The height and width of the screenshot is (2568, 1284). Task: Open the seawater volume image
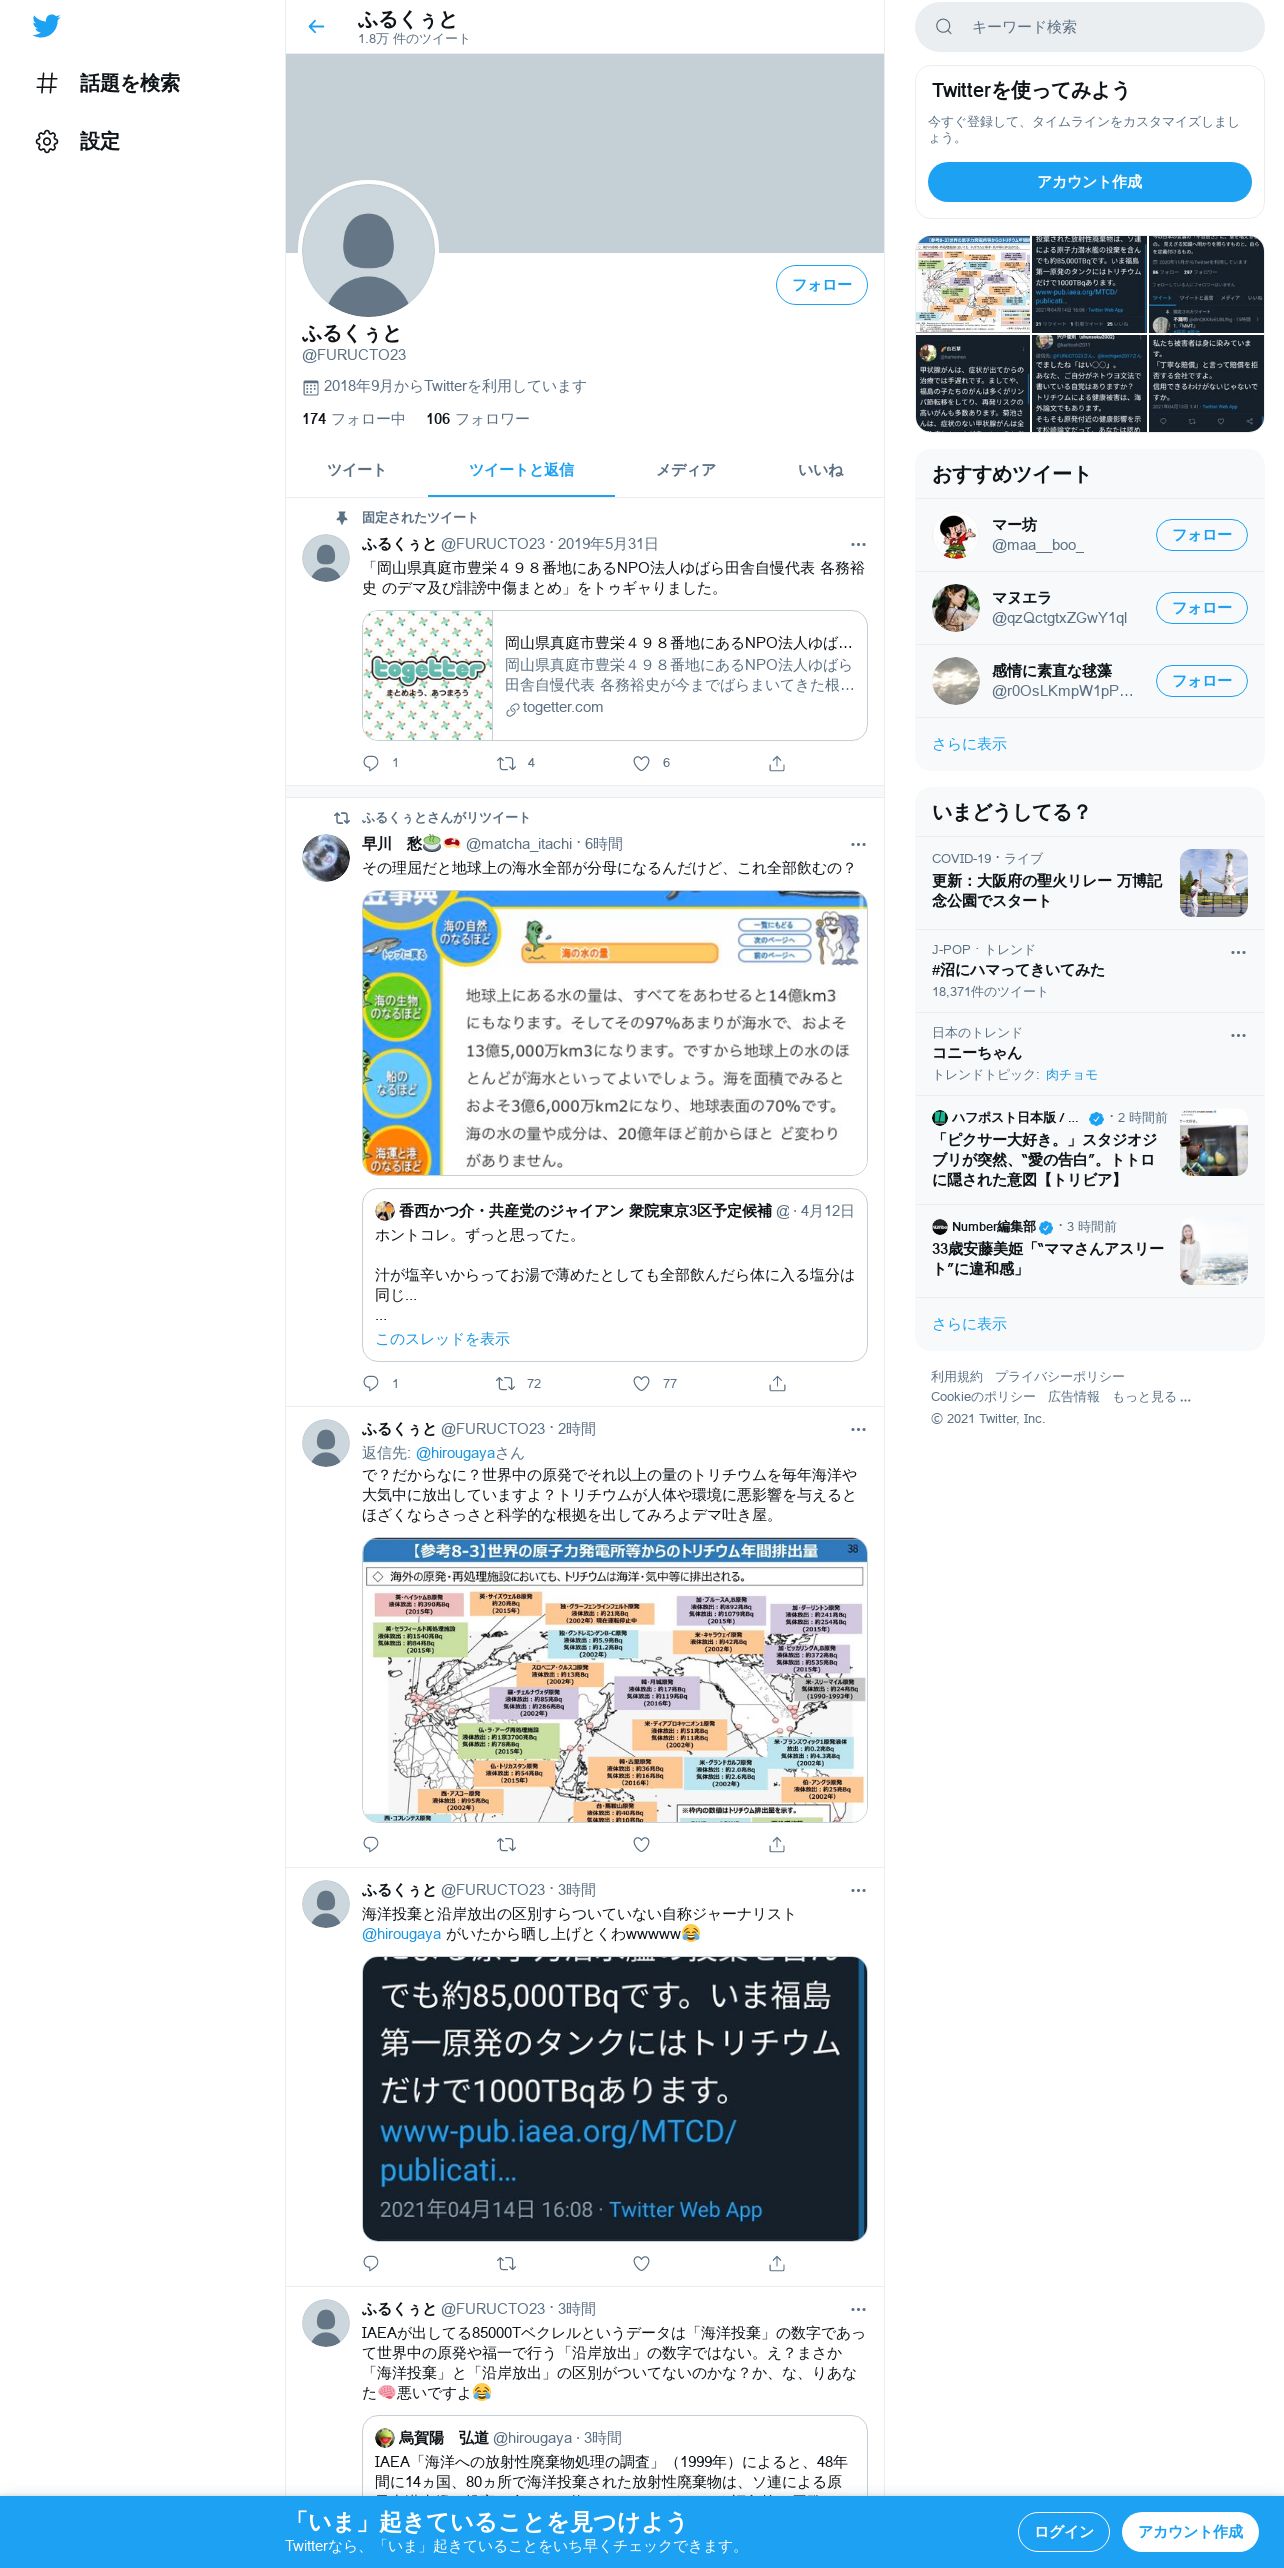[x=614, y=1033]
